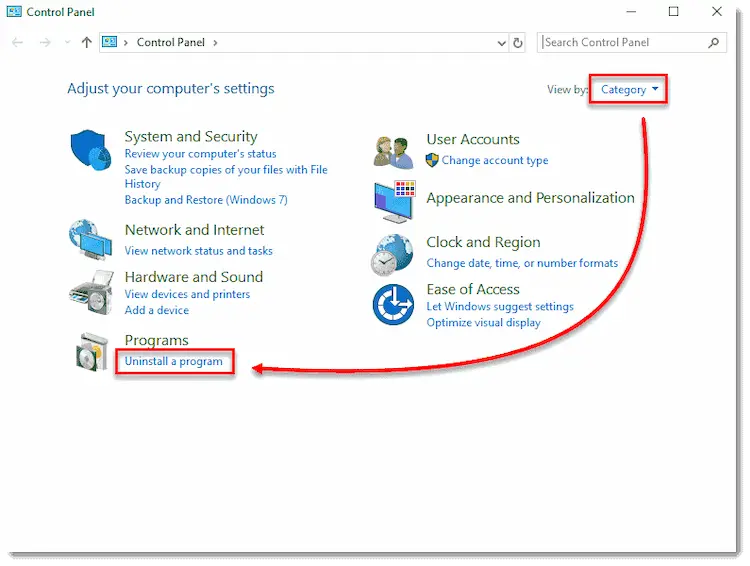The height and width of the screenshot is (566, 750).
Task: Click the Back arrow in the navigation bar
Action: click(x=18, y=43)
